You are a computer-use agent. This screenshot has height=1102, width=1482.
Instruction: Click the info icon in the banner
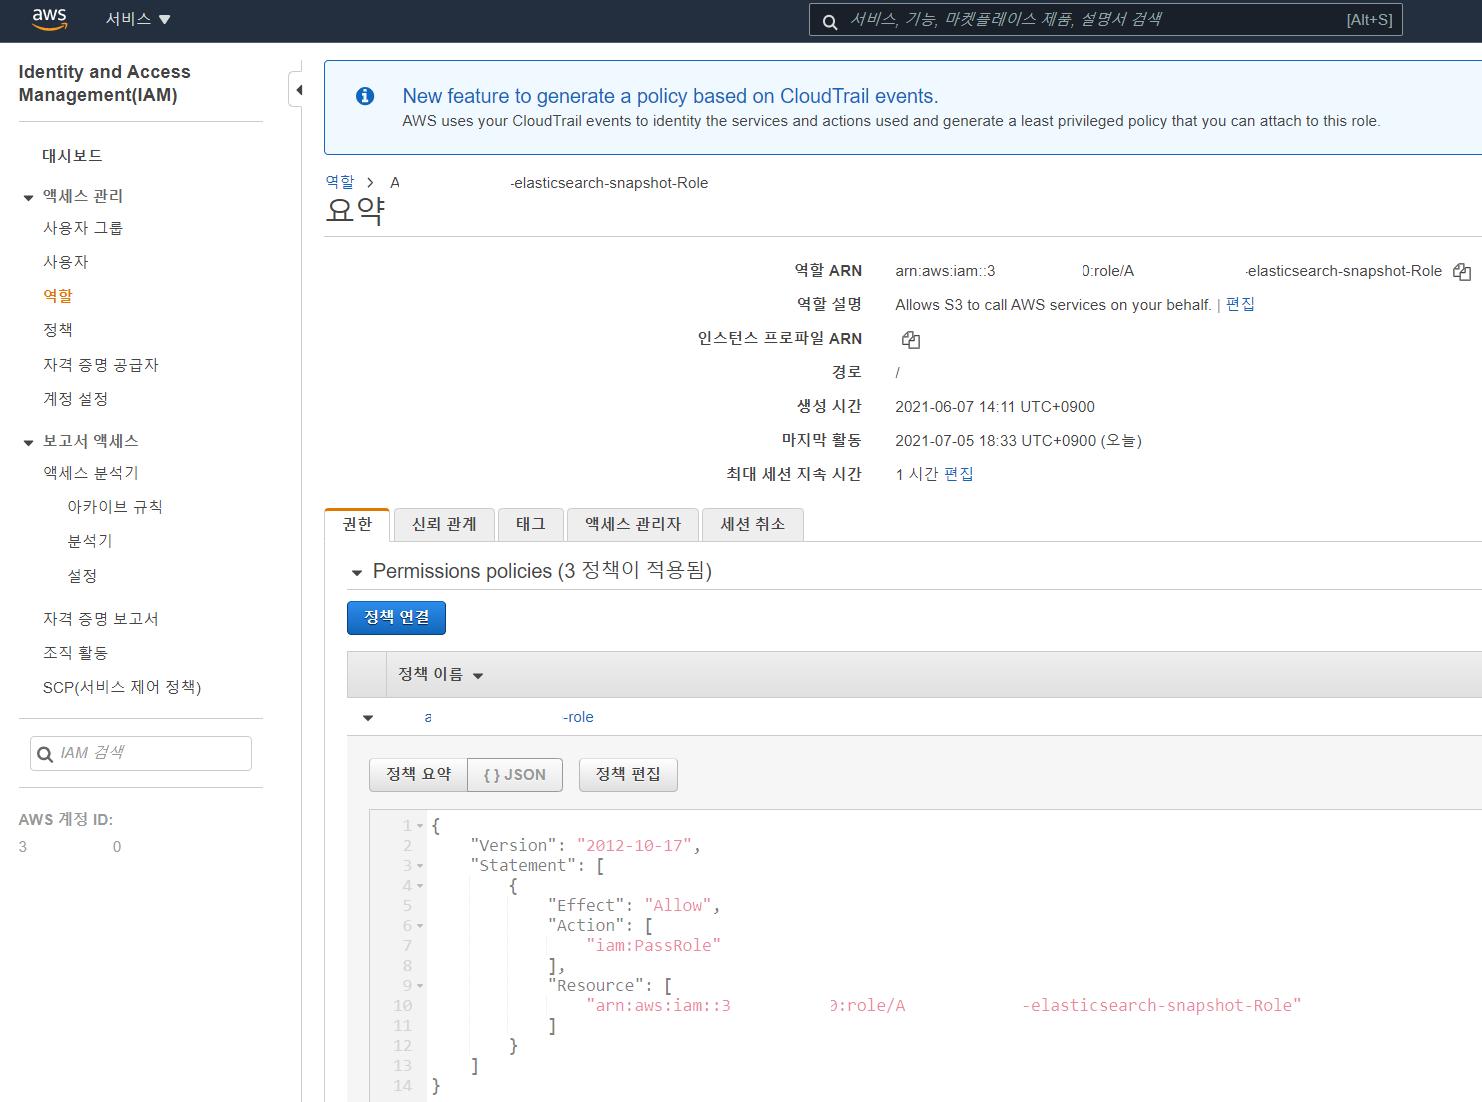[x=365, y=96]
